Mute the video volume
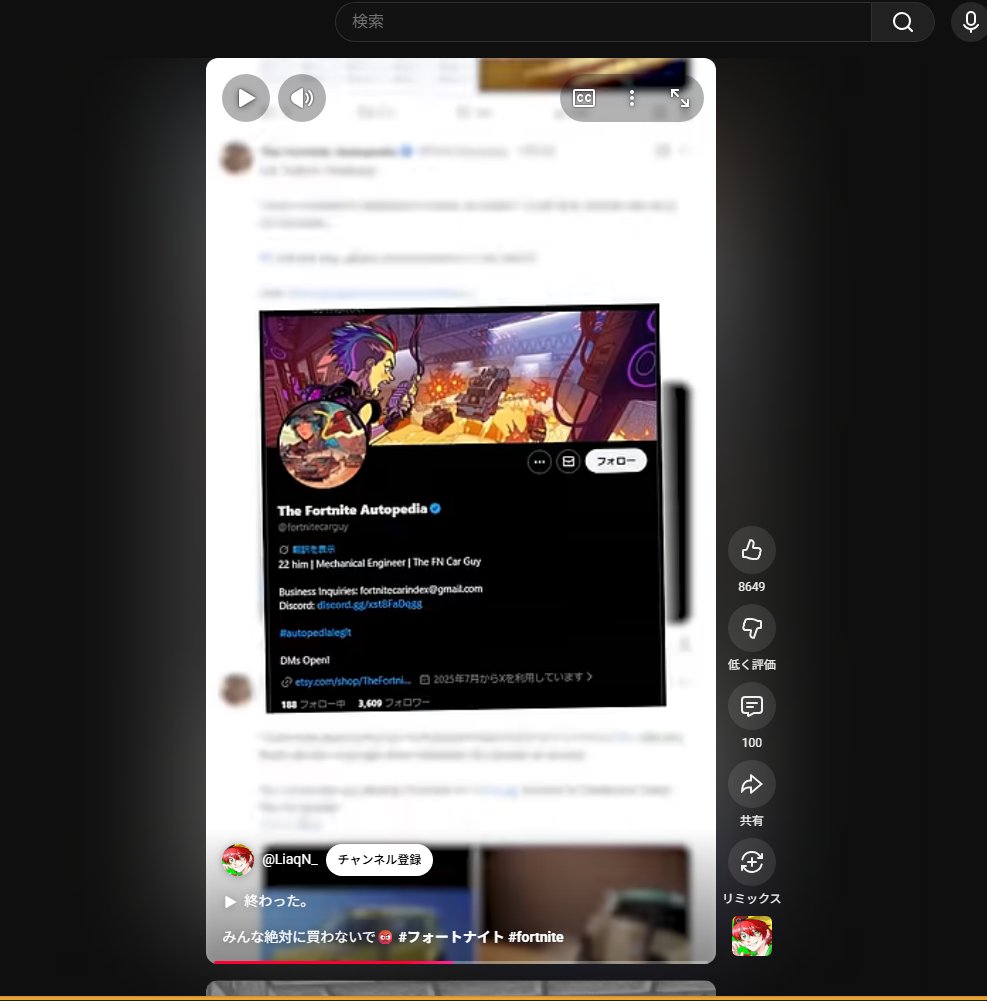 coord(302,98)
